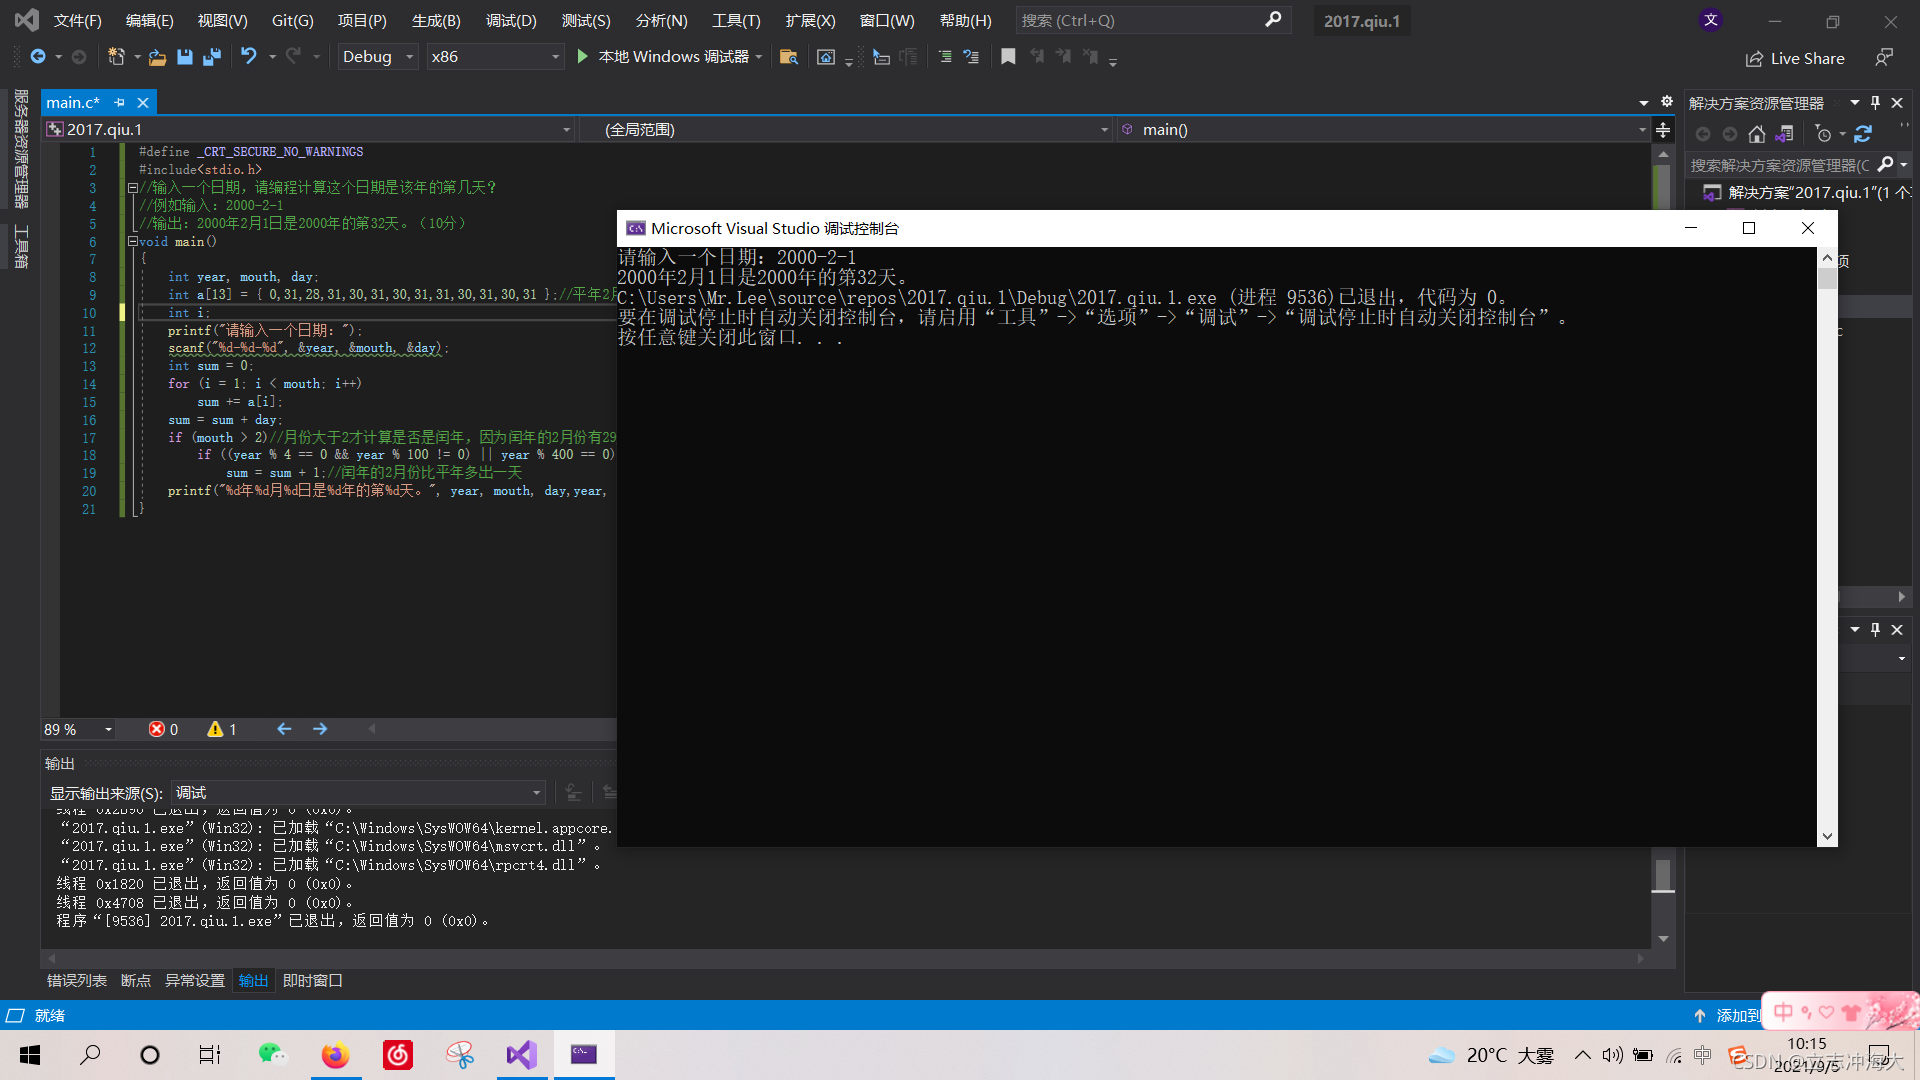Click the warnings count indicator
This screenshot has height=1080, width=1920.
[222, 729]
